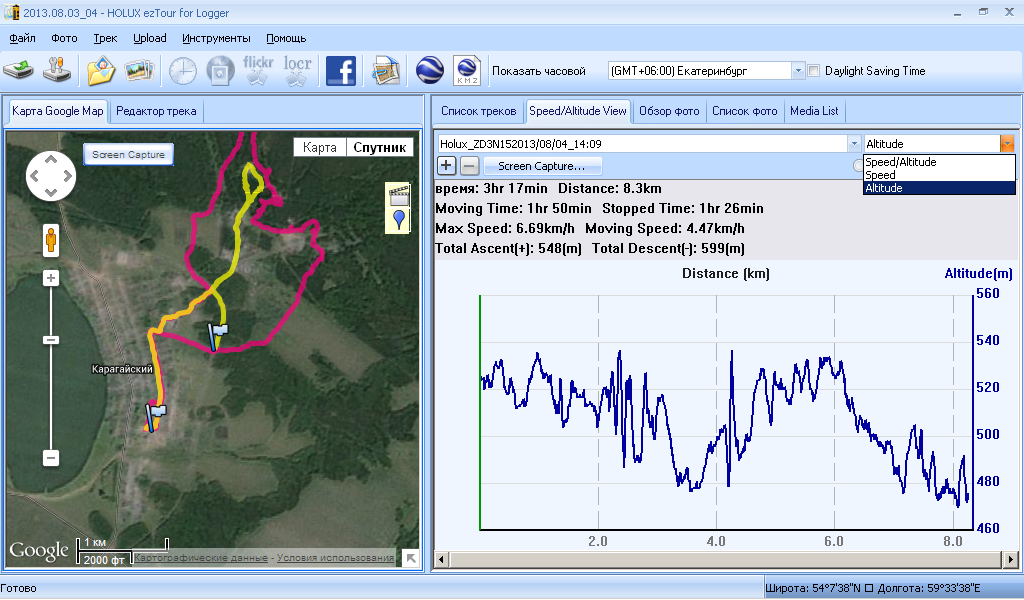Click the open project folder icon
This screenshot has width=1024, height=600.
pyautogui.click(x=101, y=71)
